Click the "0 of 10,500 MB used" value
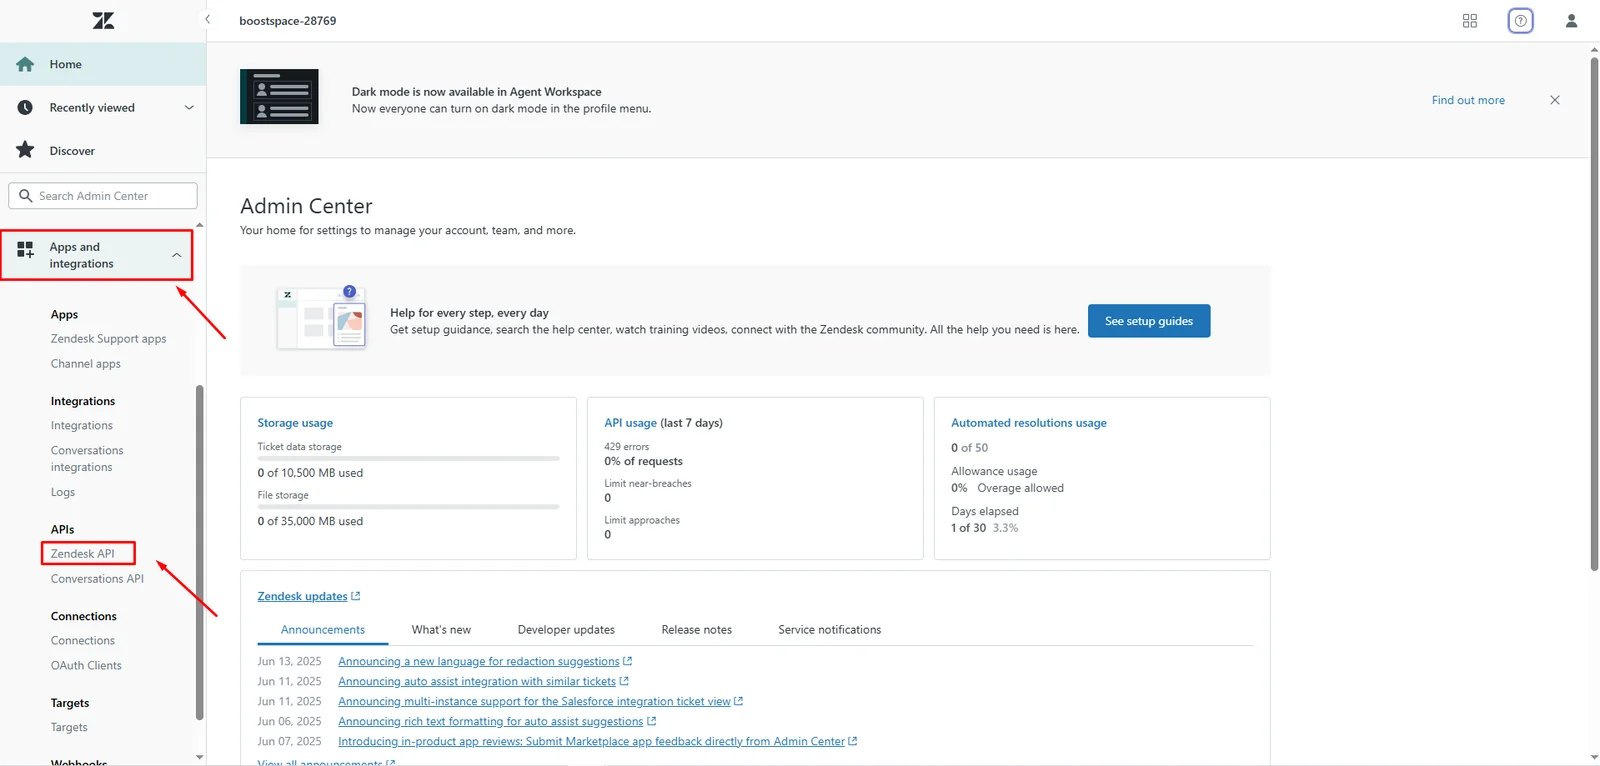The image size is (1600, 766). 310,473
